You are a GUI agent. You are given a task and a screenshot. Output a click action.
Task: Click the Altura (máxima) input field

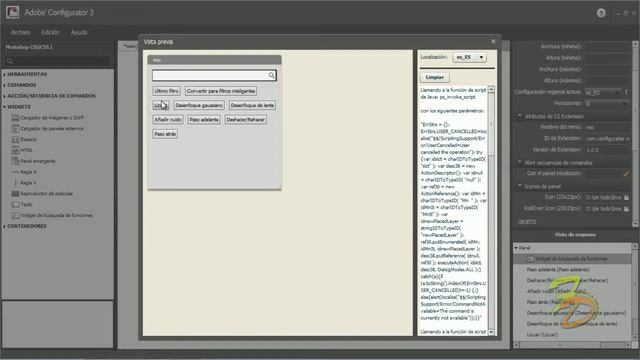point(606,81)
